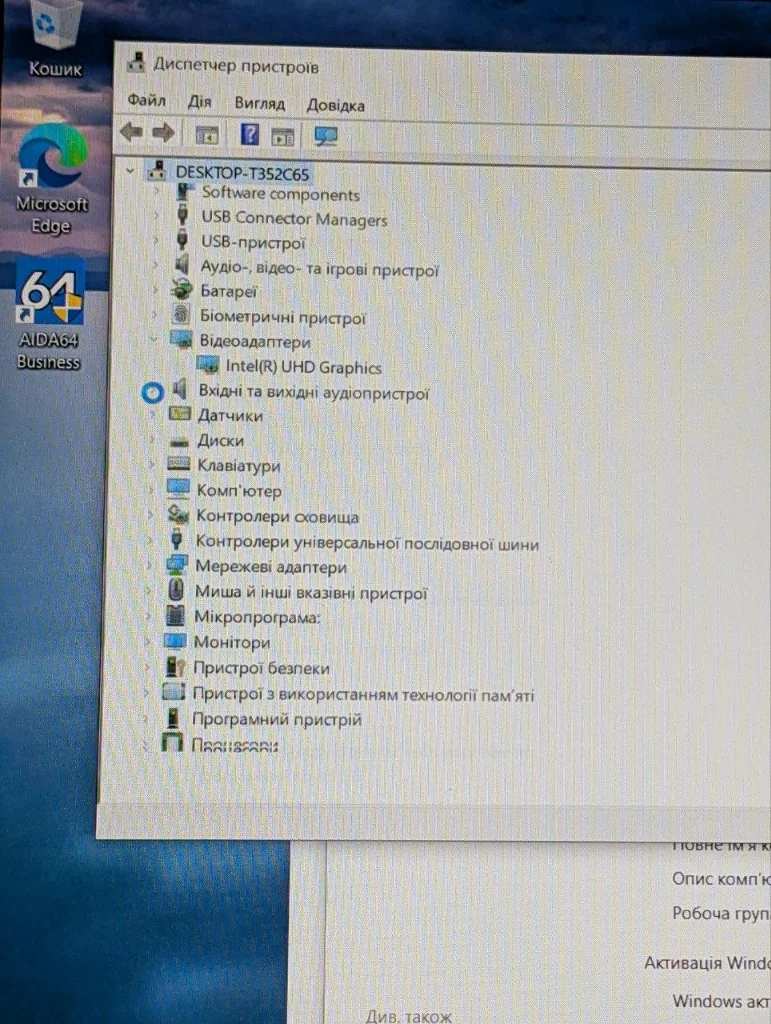Open the Recycle Bin (Кошик) desktop icon
This screenshot has width=771, height=1024.
tap(55, 36)
